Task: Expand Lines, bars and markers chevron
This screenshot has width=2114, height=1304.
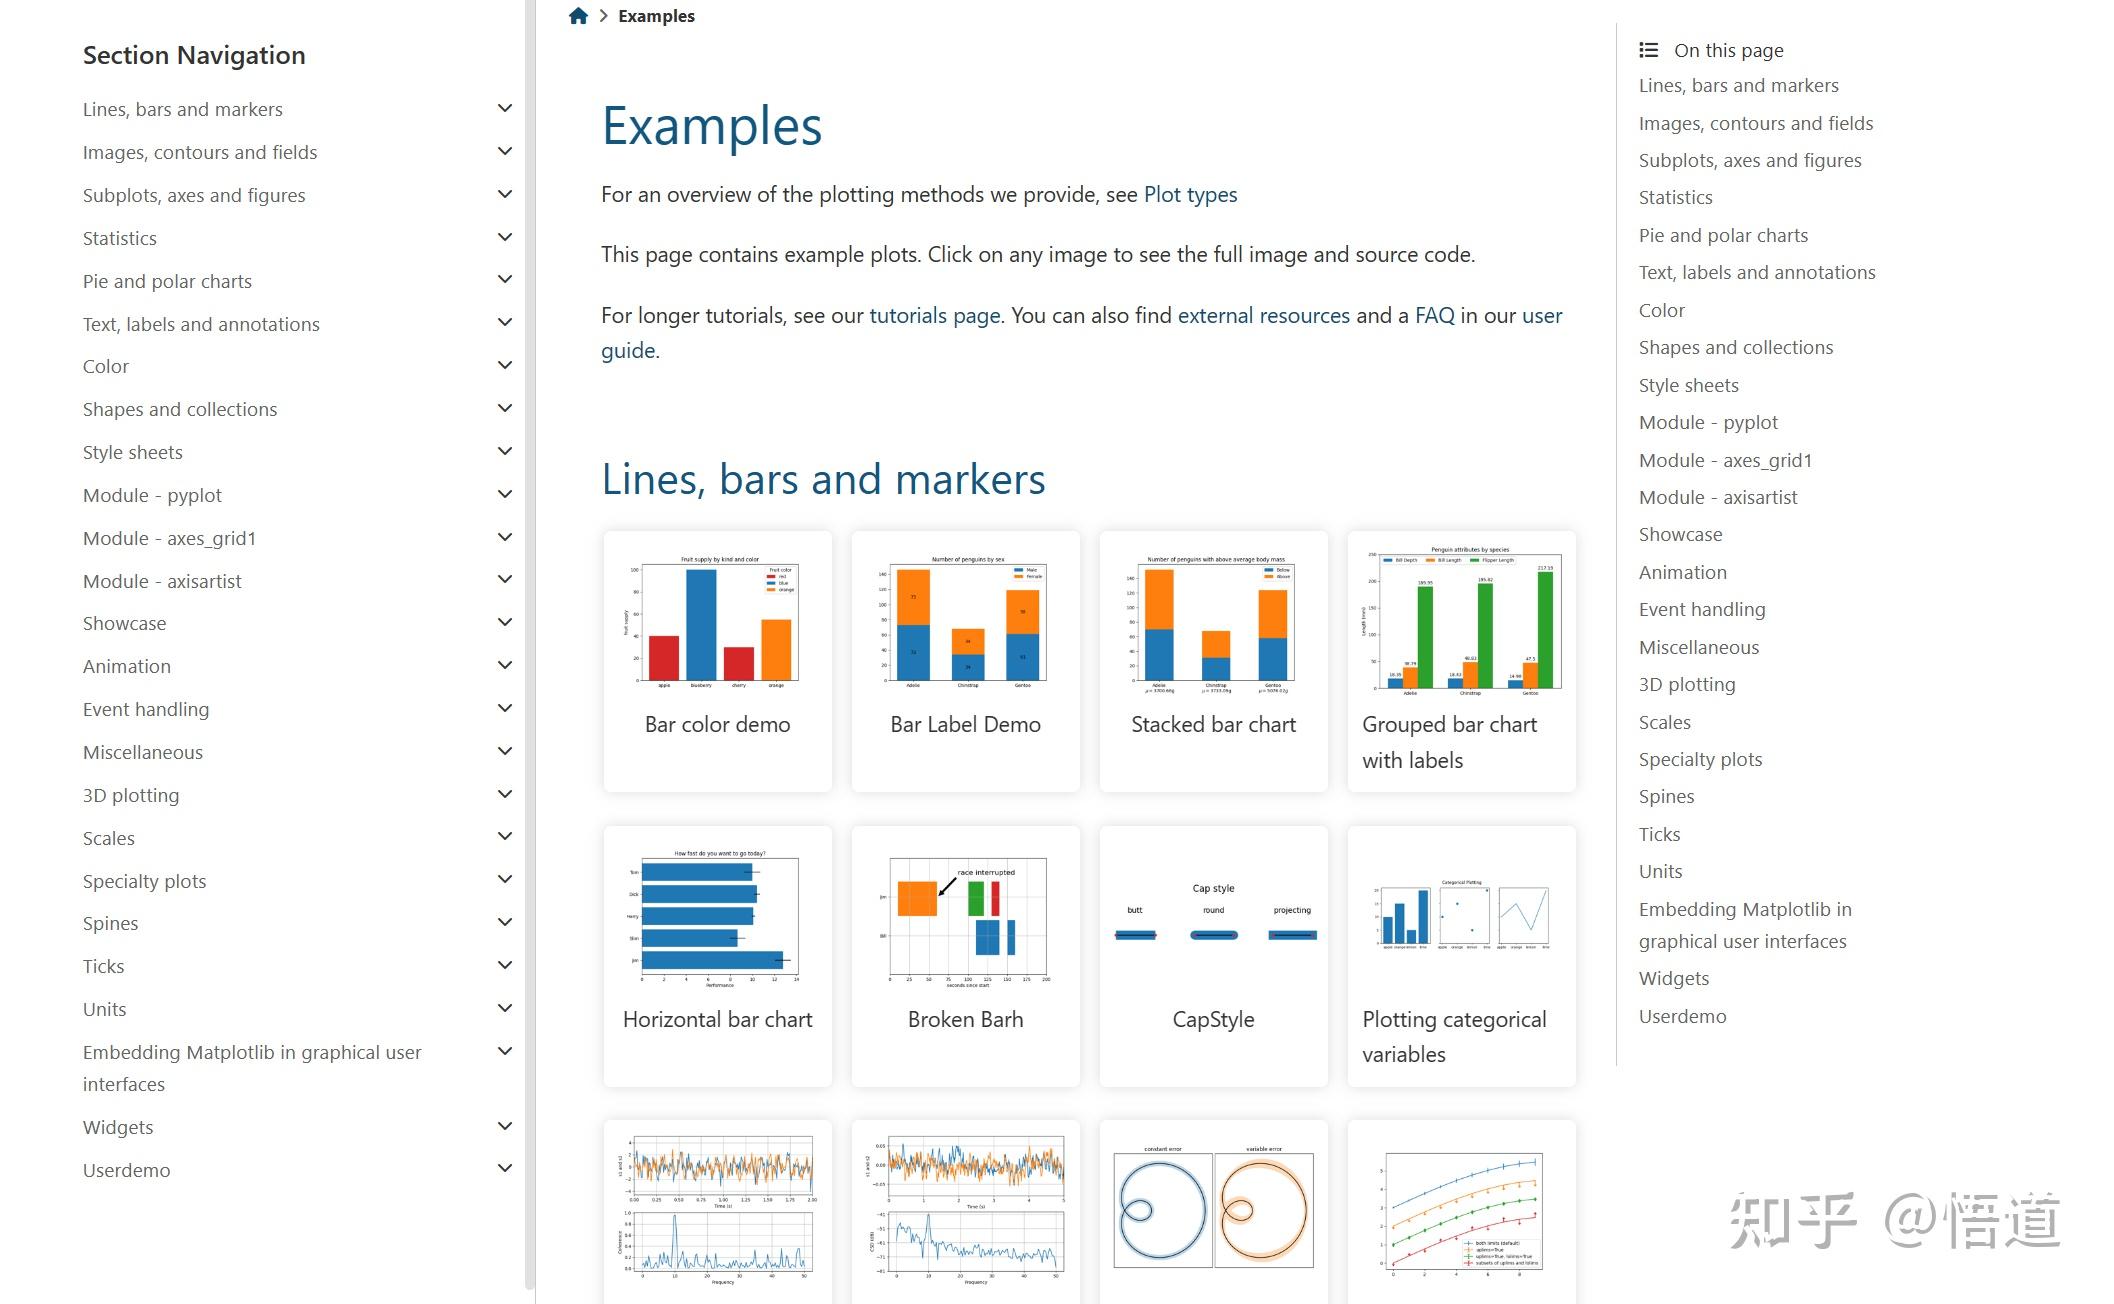Action: point(505,109)
